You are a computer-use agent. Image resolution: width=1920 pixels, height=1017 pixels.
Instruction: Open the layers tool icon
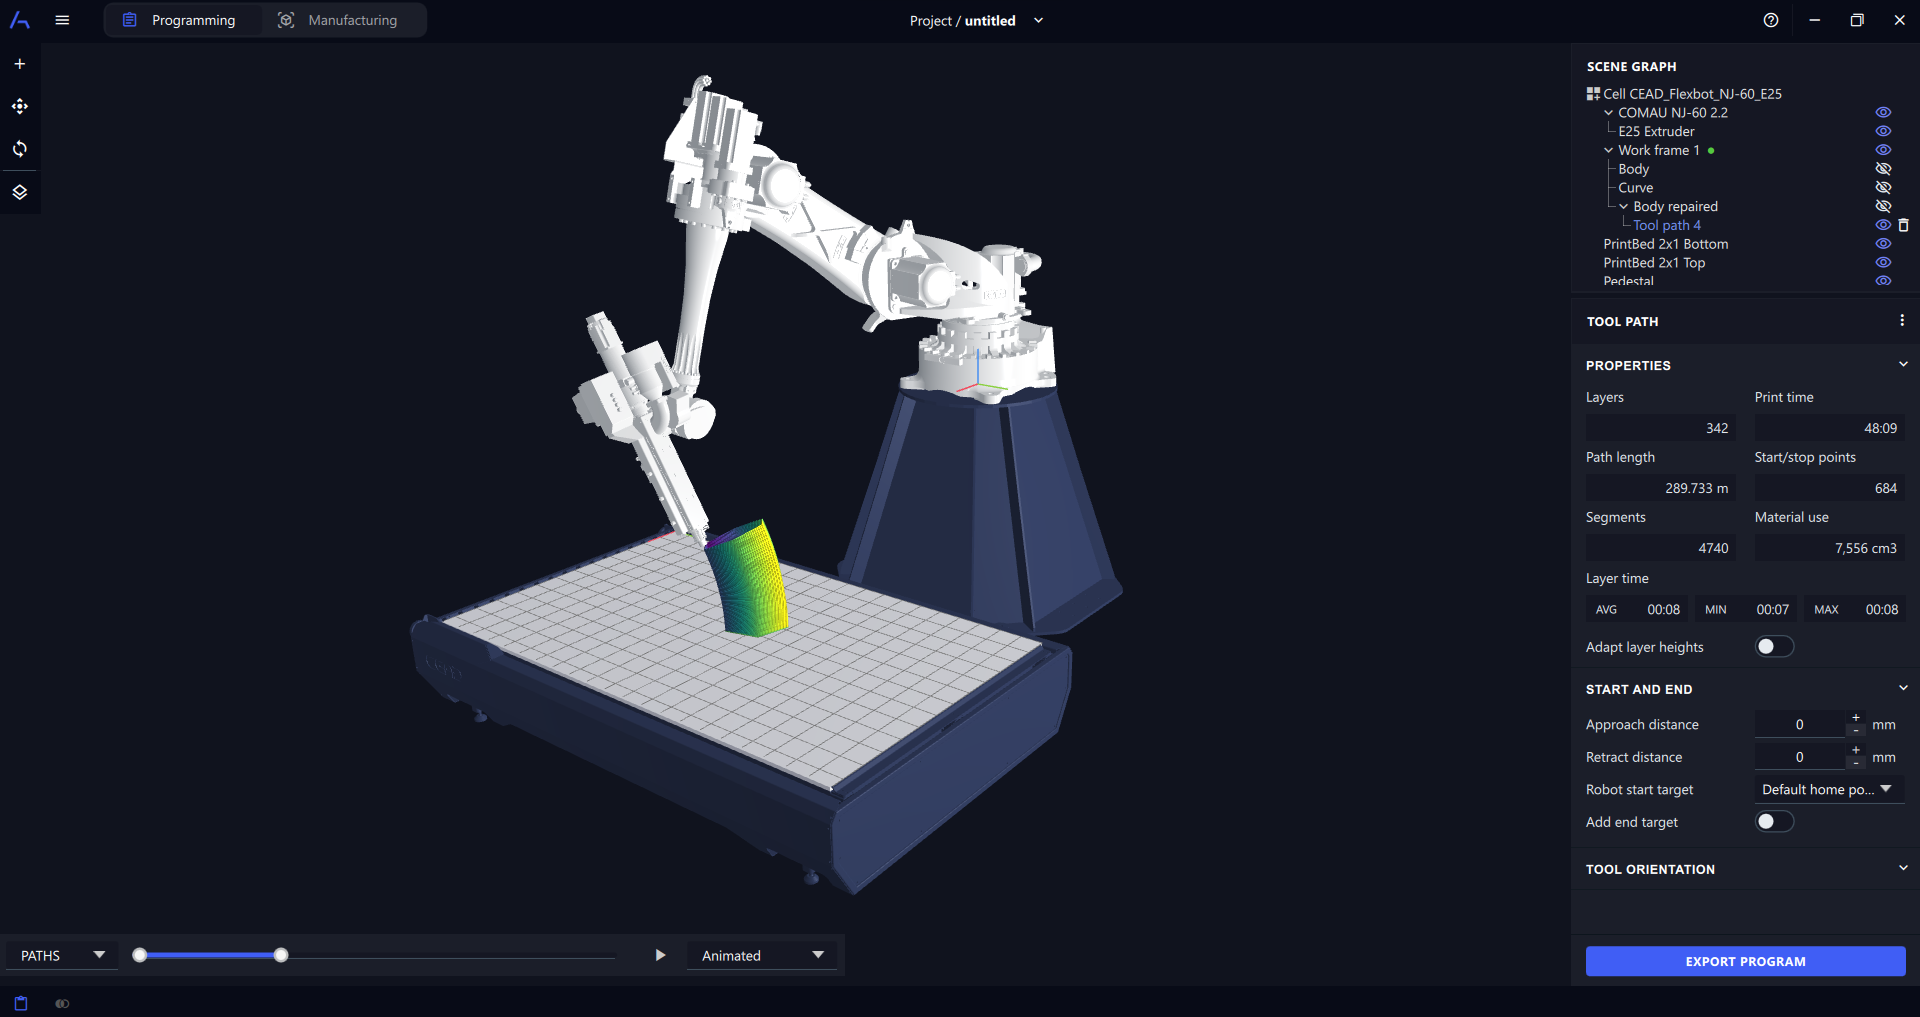[20, 192]
